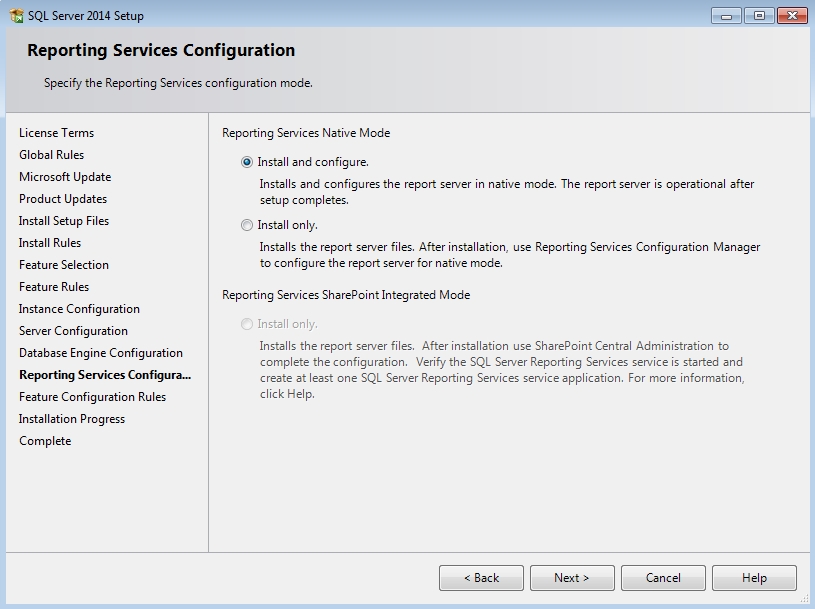This screenshot has height=609, width=815.
Task: Minimize the SQL Server Setup window
Action: [x=726, y=16]
